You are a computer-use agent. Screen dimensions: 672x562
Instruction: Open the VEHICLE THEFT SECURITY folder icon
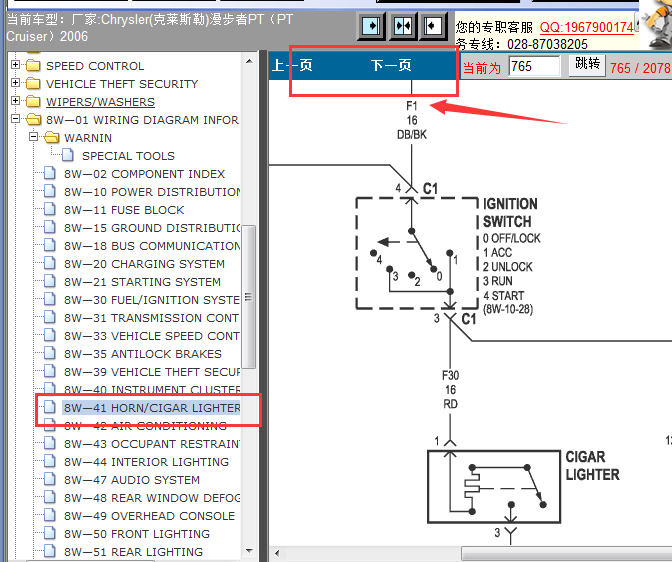pos(33,83)
